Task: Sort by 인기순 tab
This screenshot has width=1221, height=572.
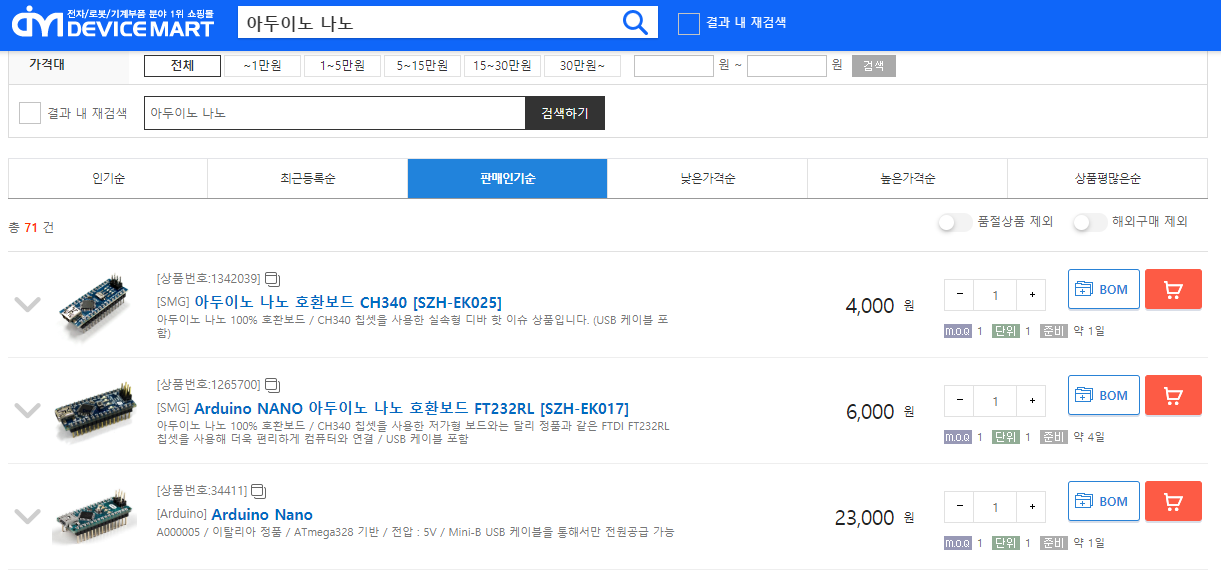Action: 108,179
